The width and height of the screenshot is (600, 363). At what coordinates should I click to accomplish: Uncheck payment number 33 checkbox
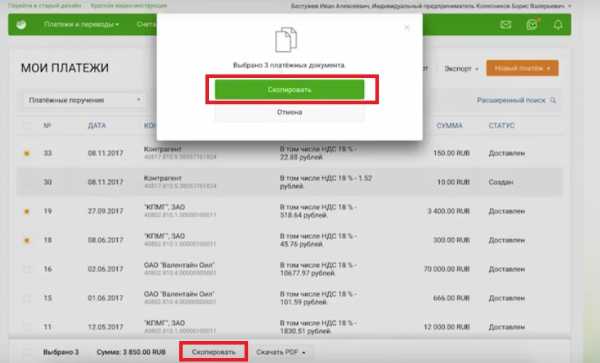[27, 153]
